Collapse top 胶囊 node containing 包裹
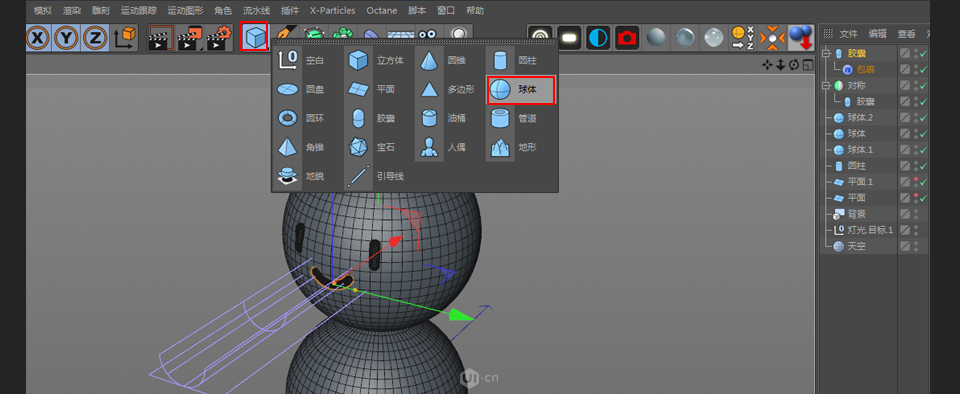960x394 pixels. point(826,53)
